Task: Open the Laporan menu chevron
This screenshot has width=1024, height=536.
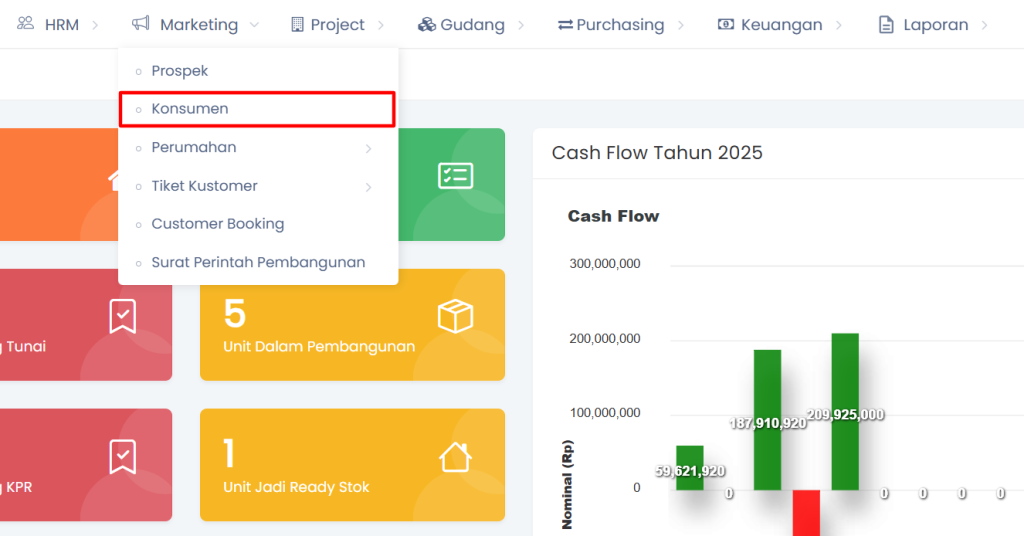Action: (x=985, y=25)
